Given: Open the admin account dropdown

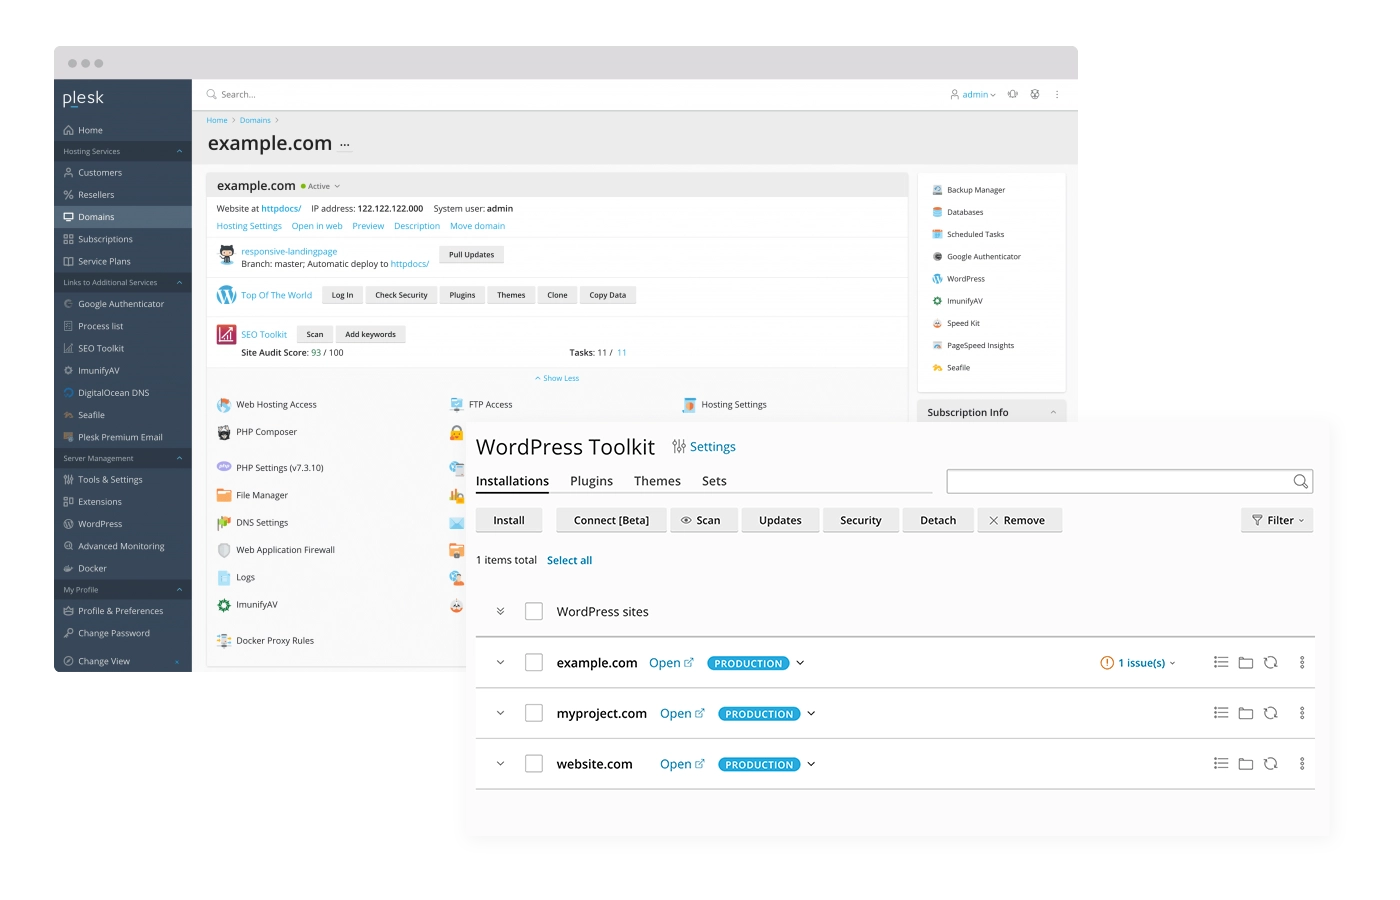Looking at the screenshot, I should pos(973,95).
